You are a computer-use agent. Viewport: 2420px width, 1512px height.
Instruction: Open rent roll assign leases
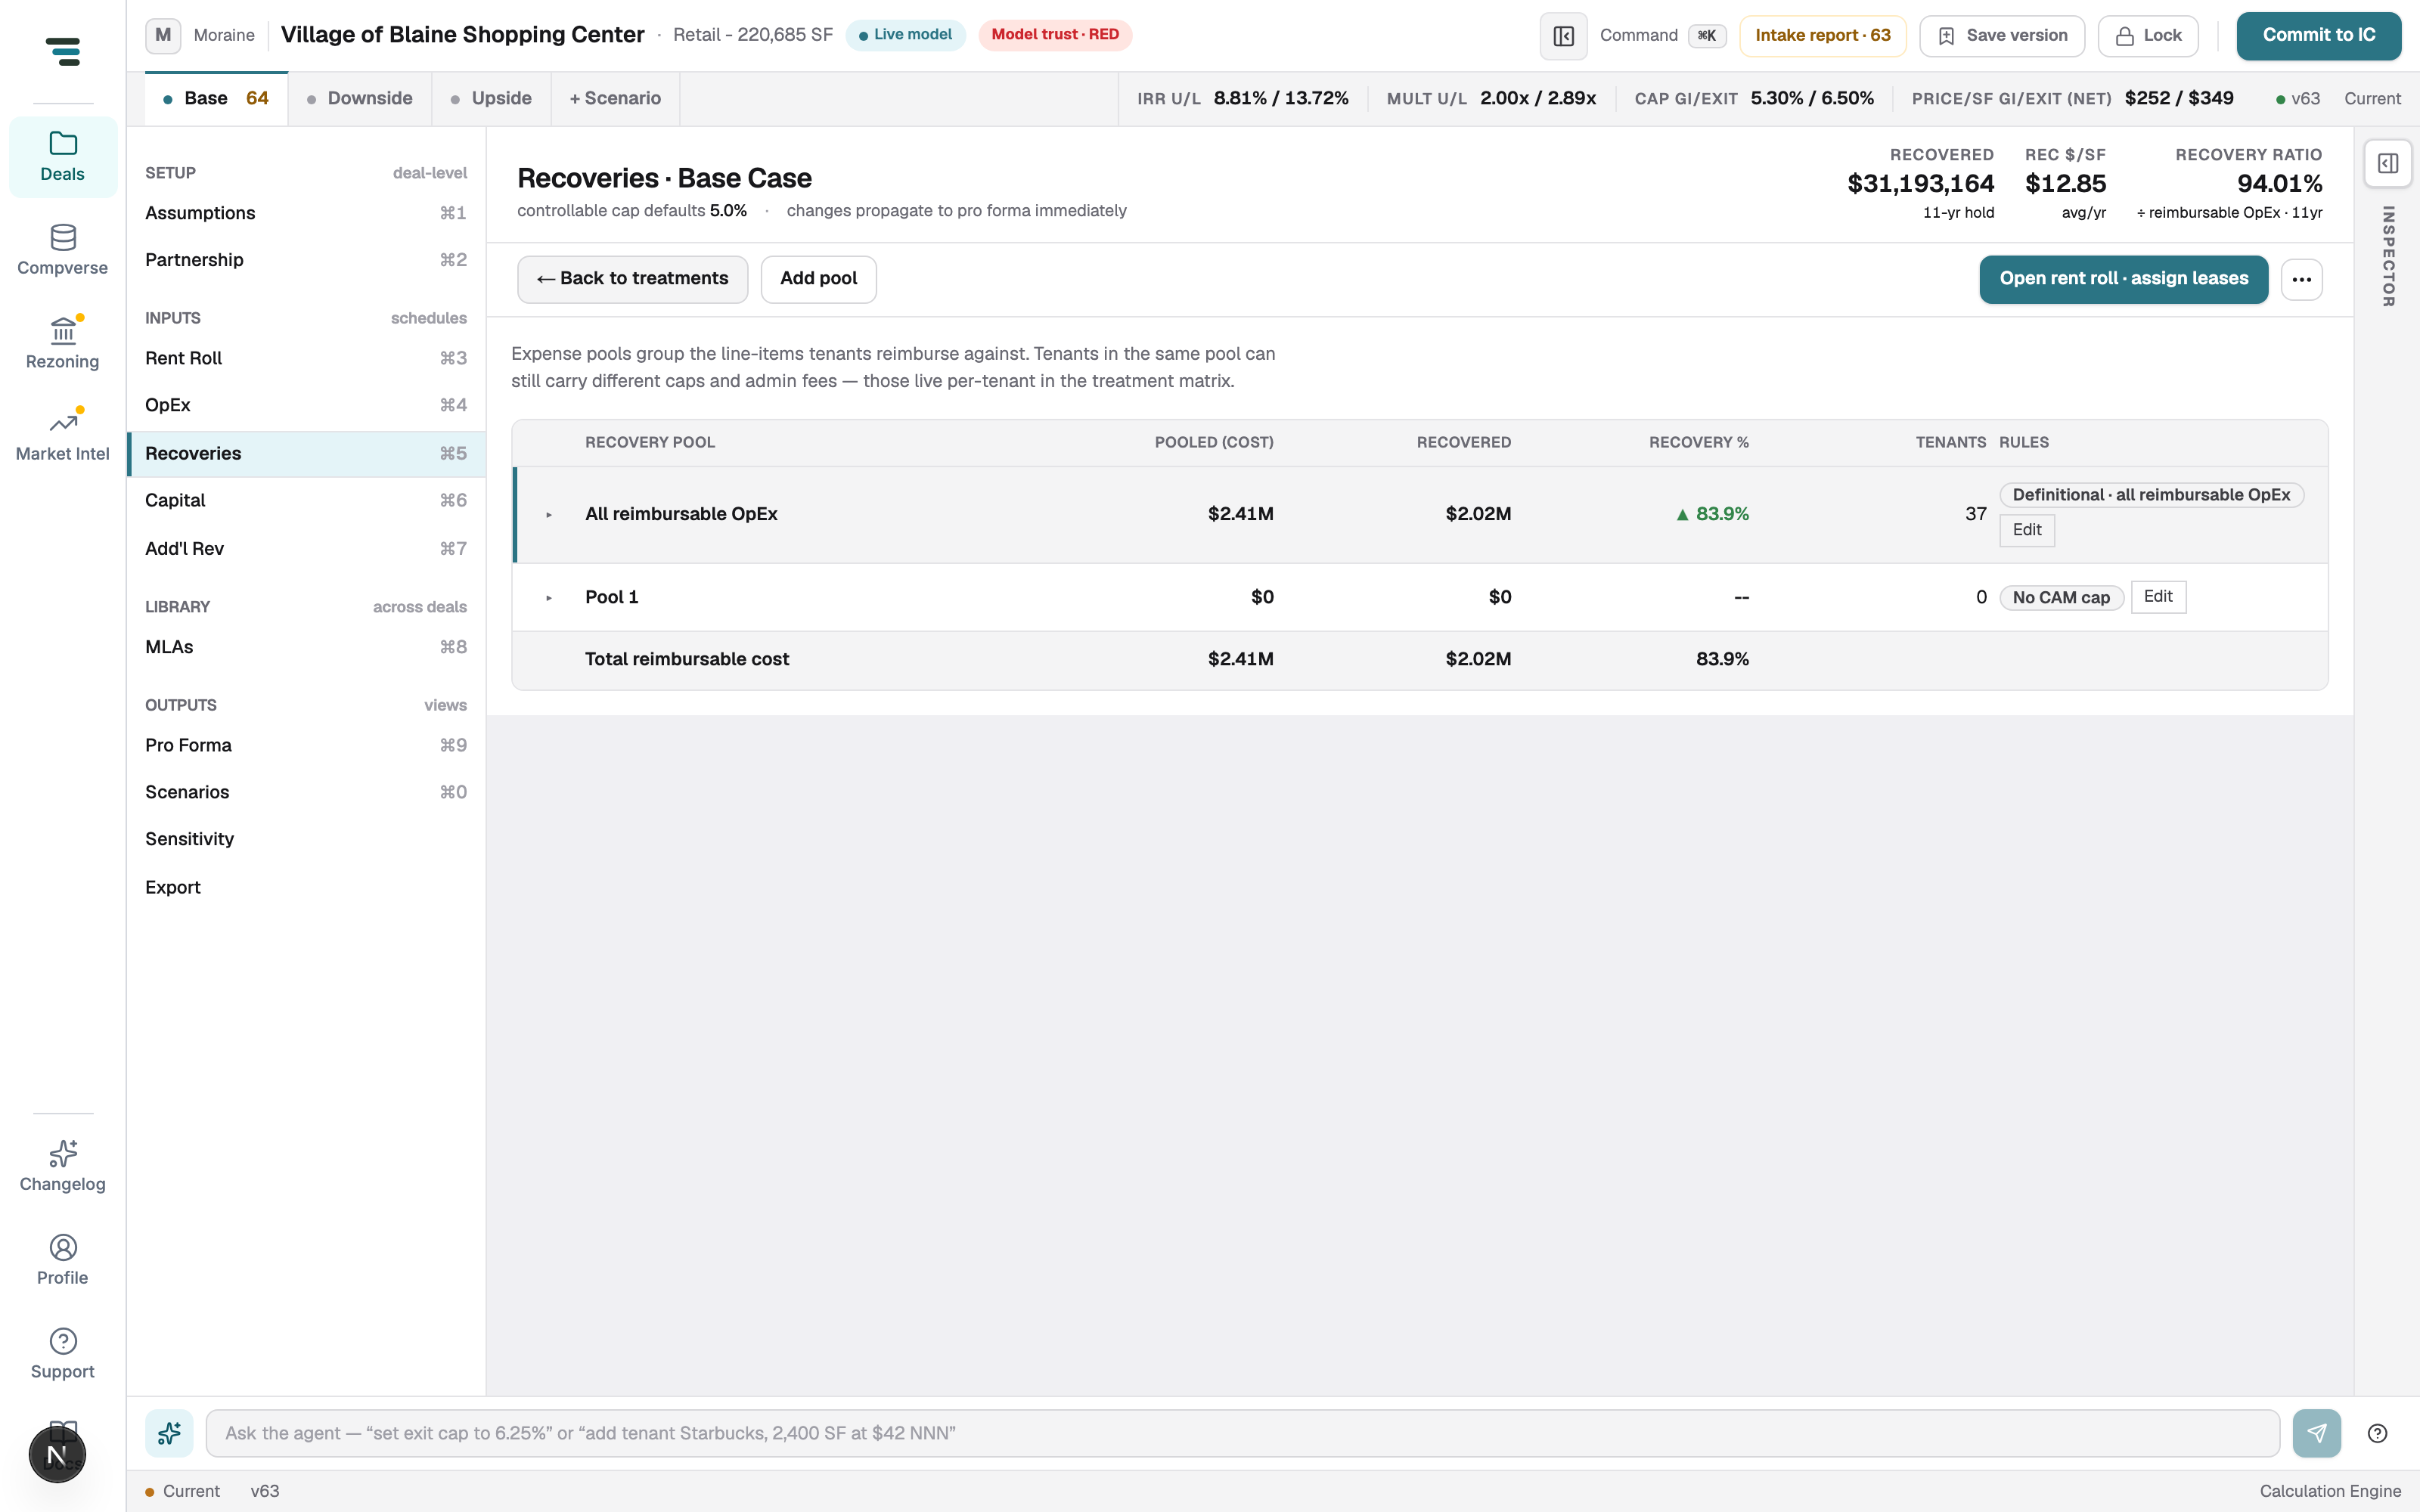2123,279
